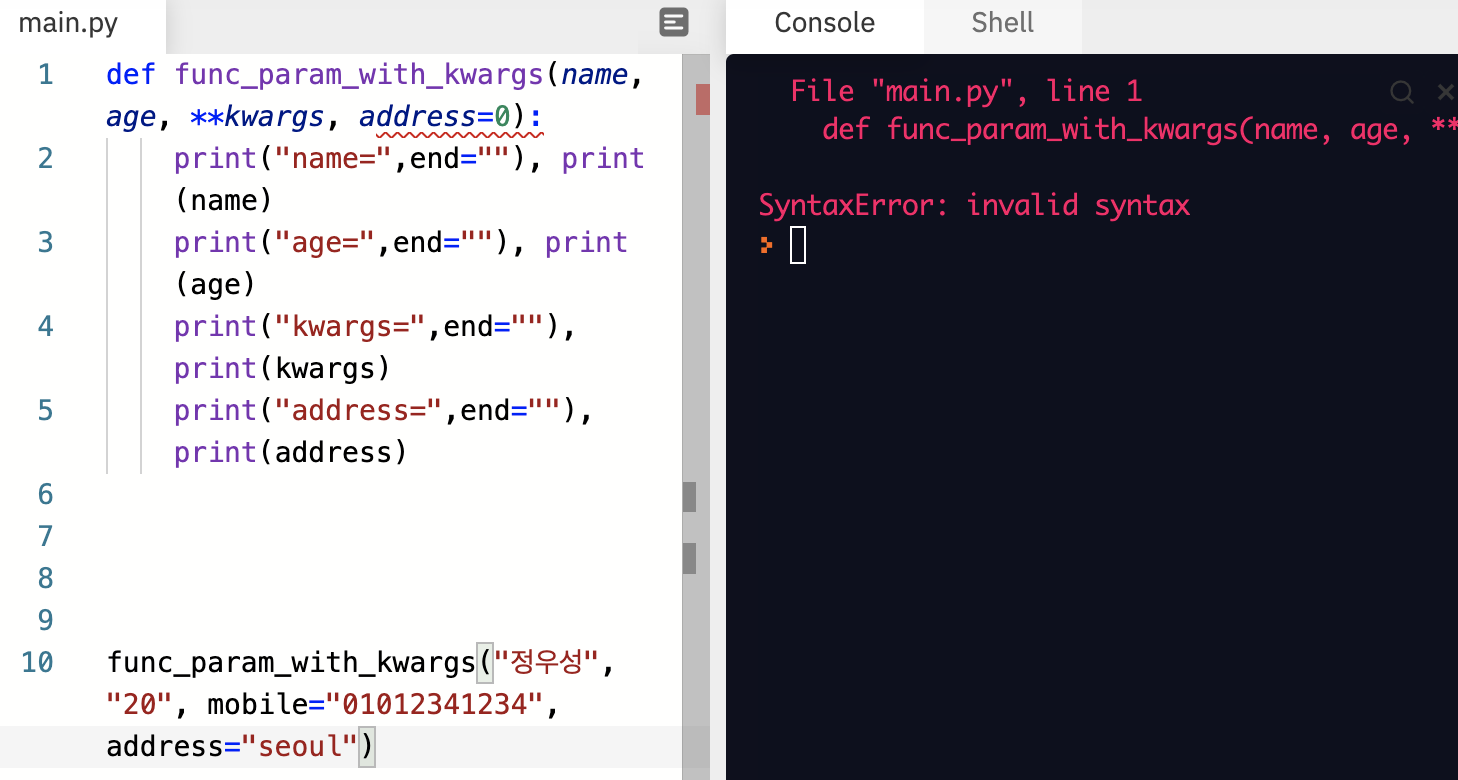Click line number 6 in gutter

(x=45, y=494)
